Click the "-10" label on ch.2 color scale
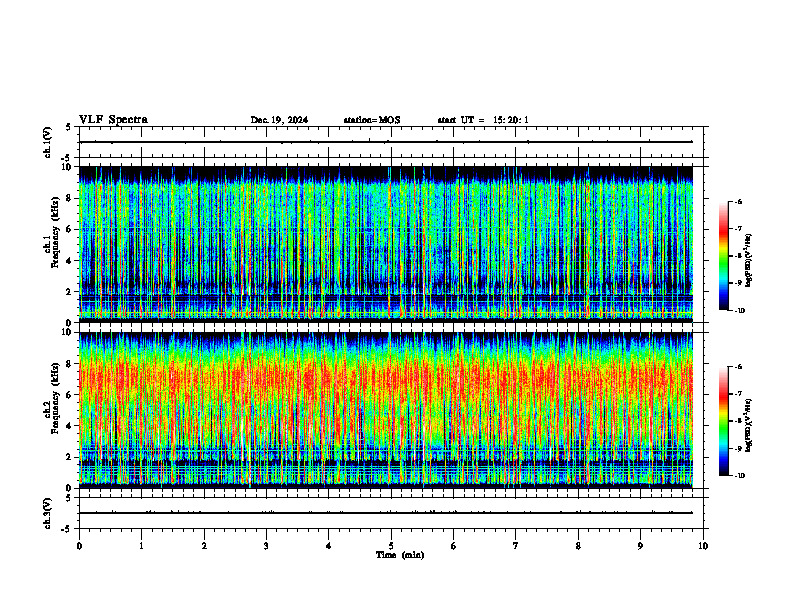Screen dimensions: 792x612 point(740,476)
